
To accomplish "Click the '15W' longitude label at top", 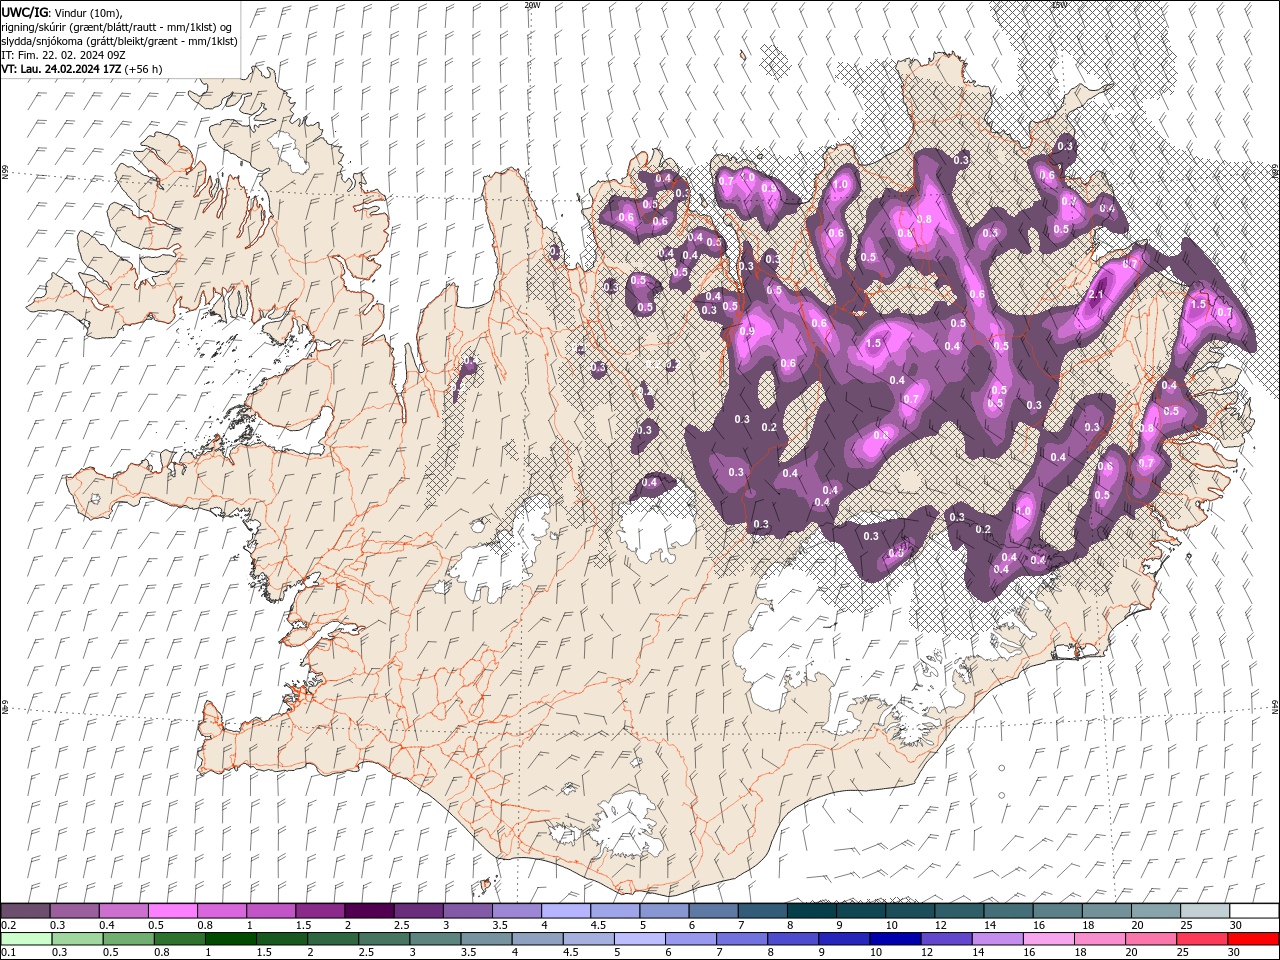I will [1059, 5].
